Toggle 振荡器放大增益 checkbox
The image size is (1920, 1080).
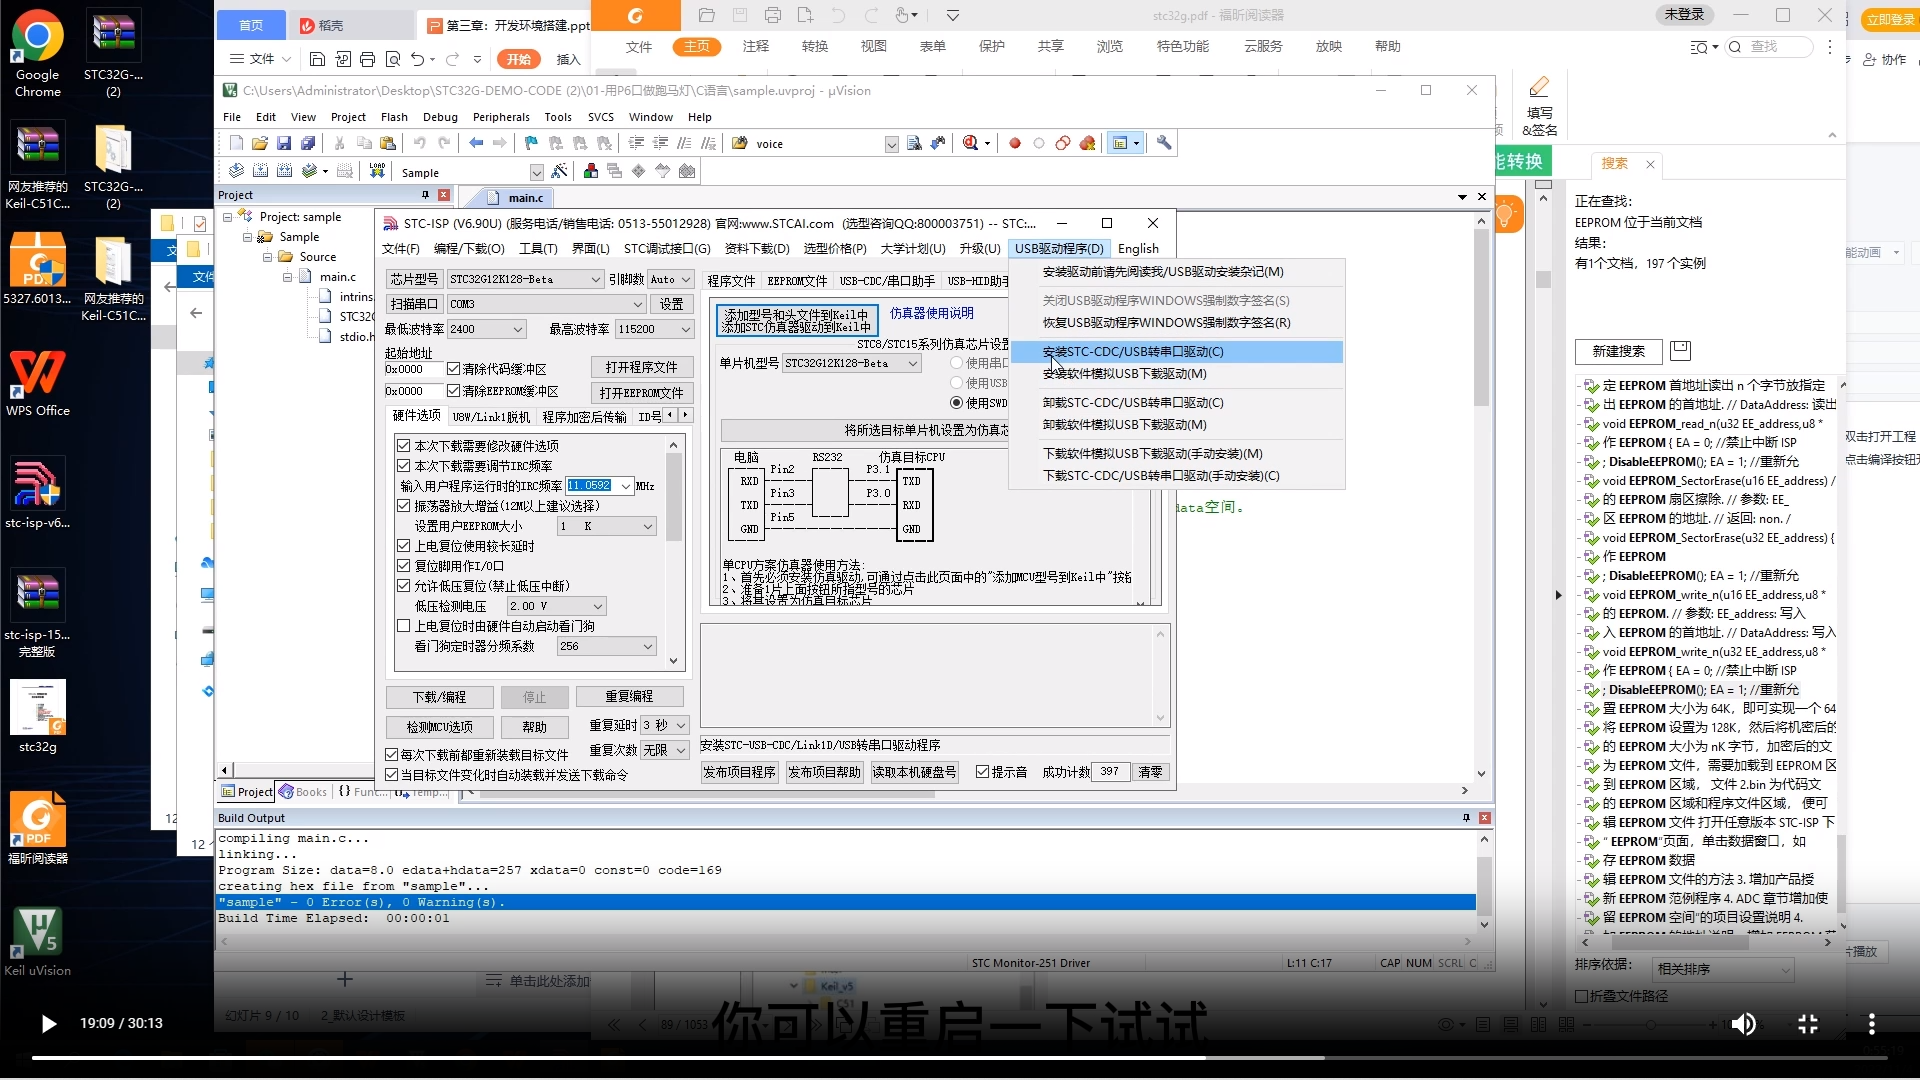tap(404, 505)
